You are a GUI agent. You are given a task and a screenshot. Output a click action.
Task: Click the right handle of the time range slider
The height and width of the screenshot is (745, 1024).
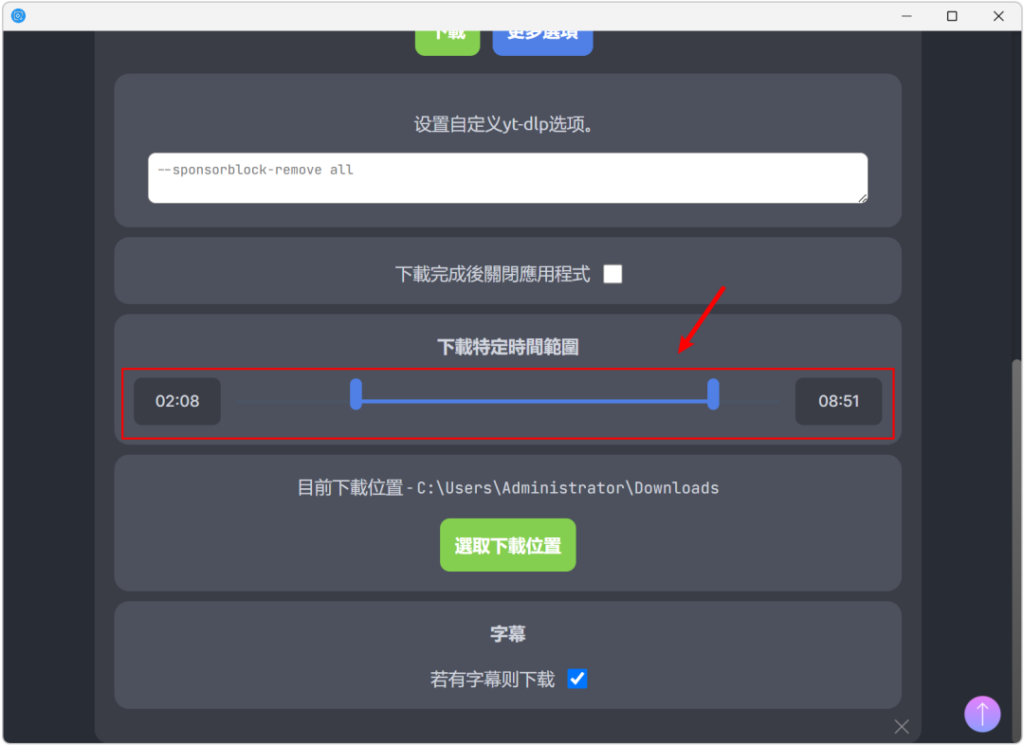[713, 395]
